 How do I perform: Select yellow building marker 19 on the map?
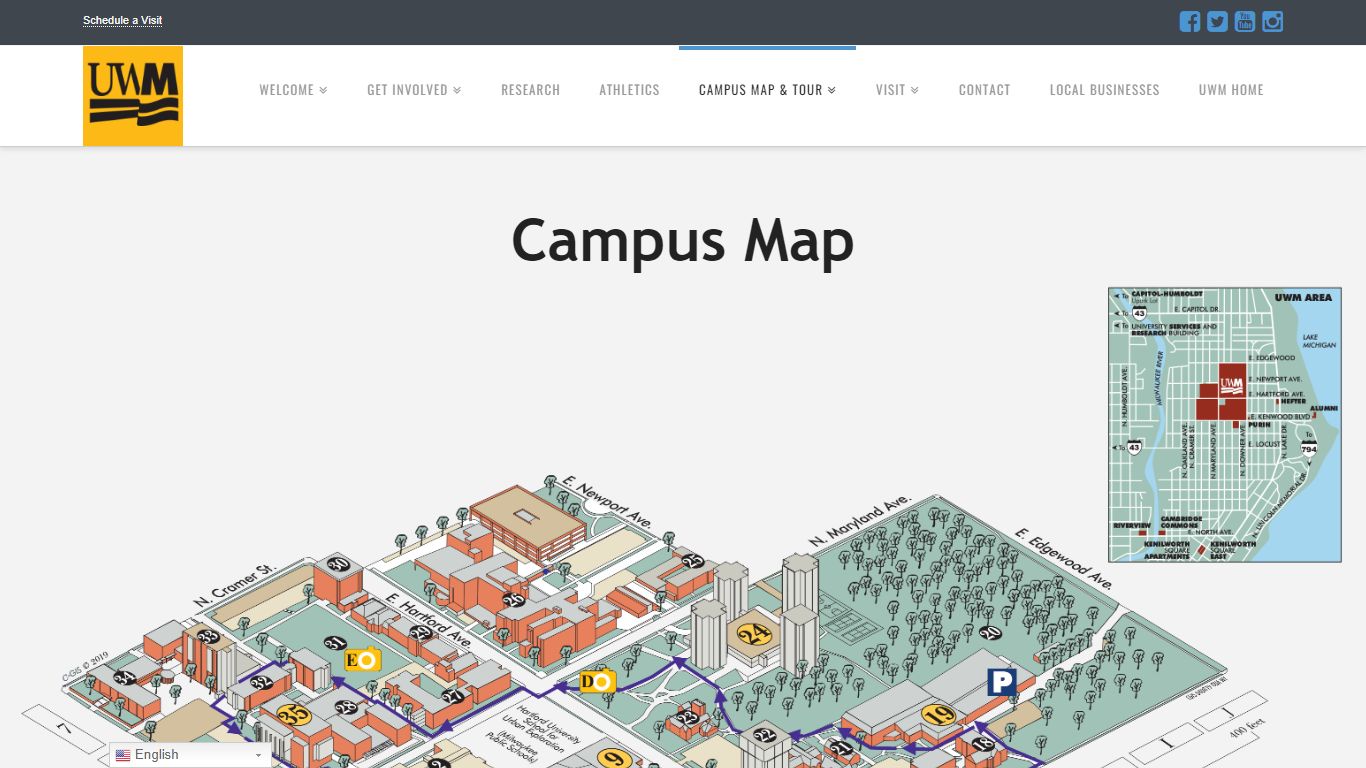click(x=940, y=715)
